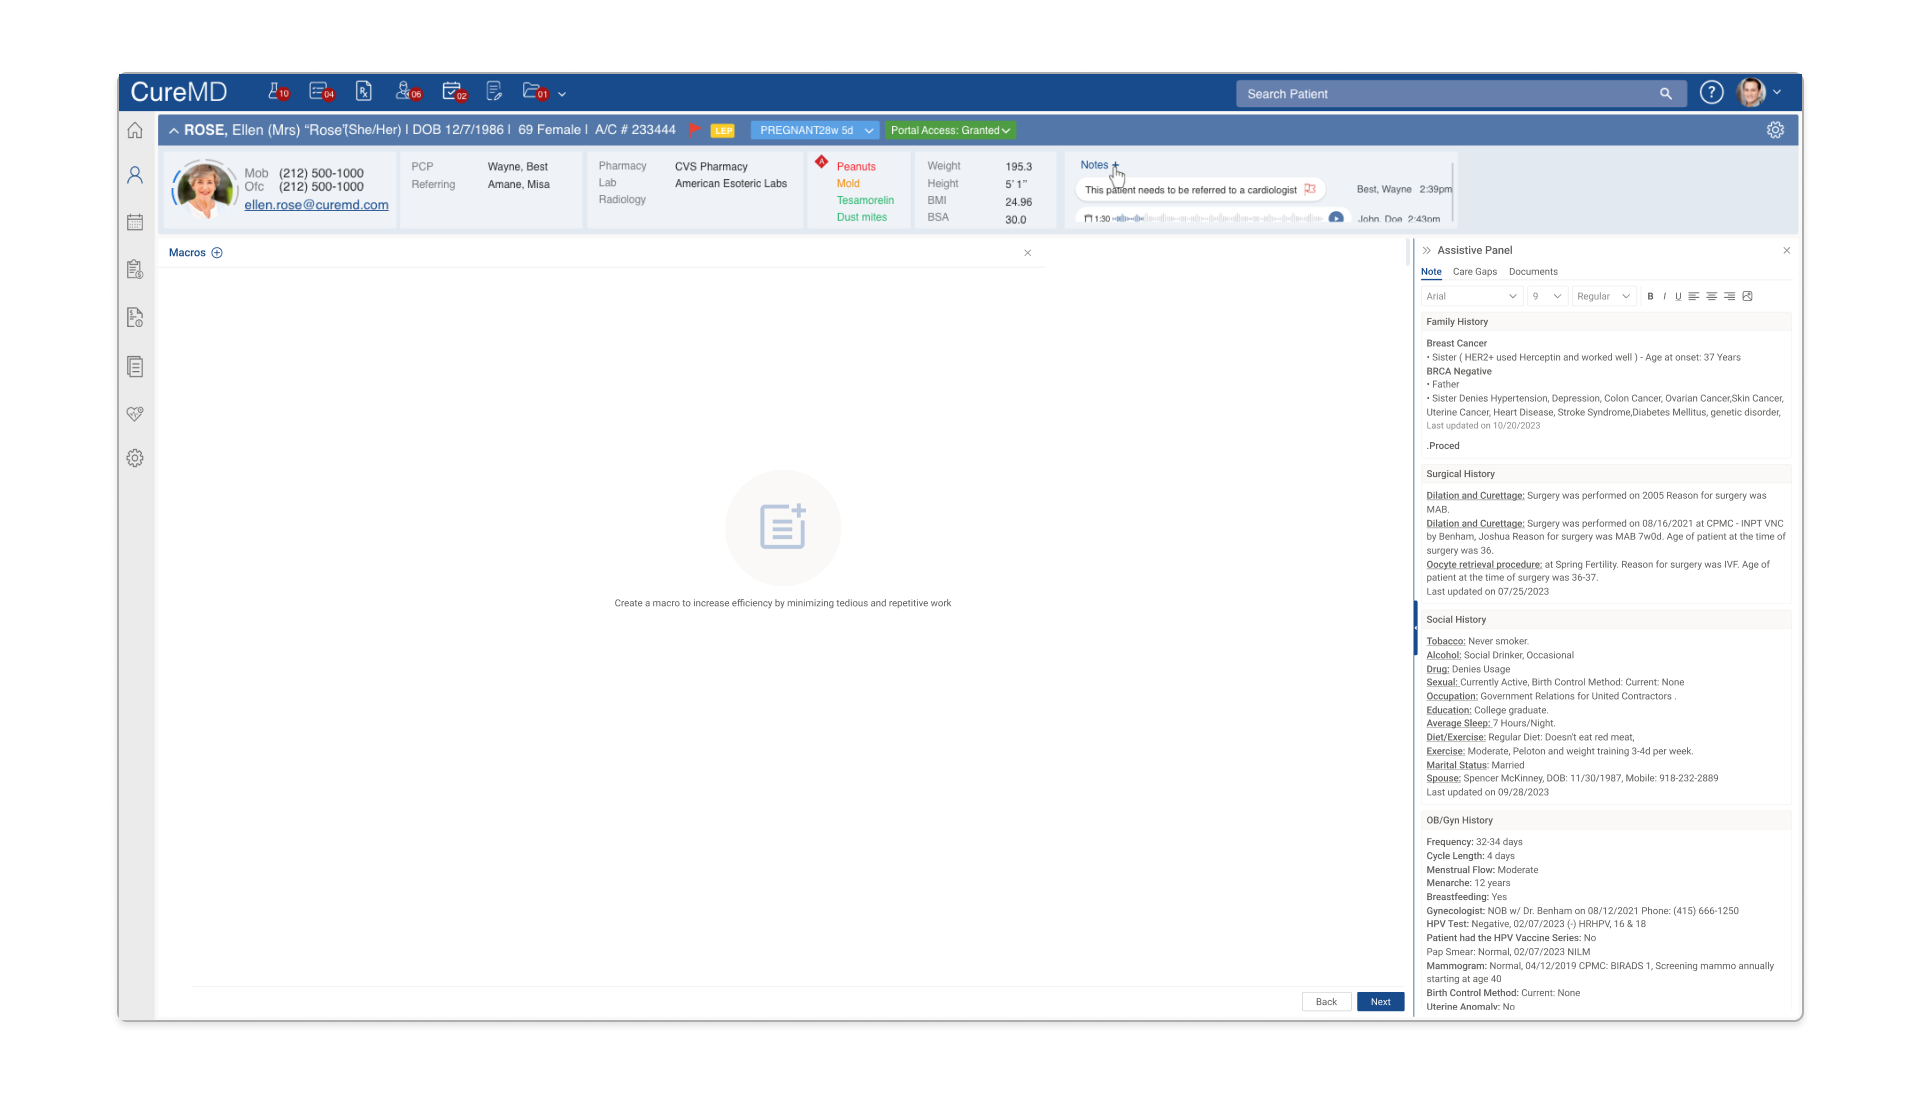Screen dimensions: 1920x1094
Task: Open the help question mark icon
Action: [1712, 93]
